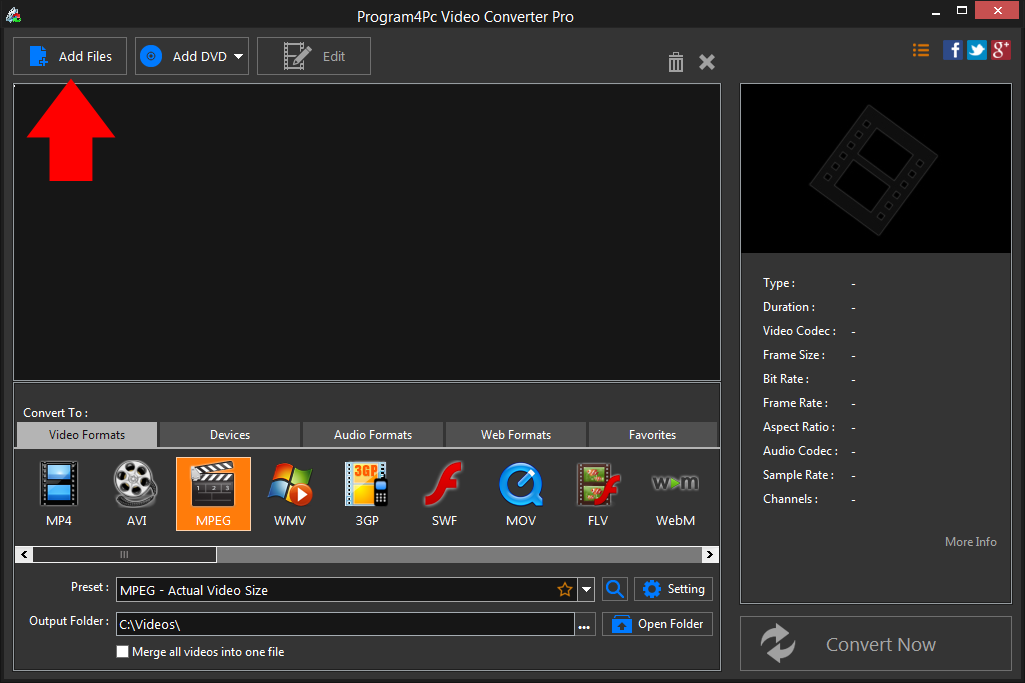The image size is (1025, 683).
Task: Choose the AVI format icon
Action: pos(135,493)
